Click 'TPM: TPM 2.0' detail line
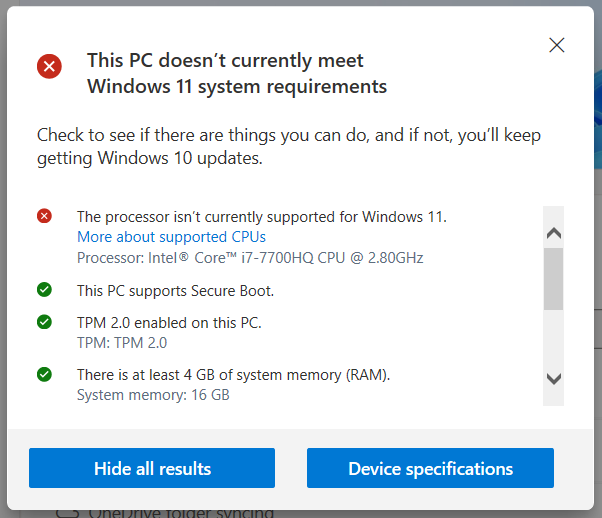Image resolution: width=602 pixels, height=518 pixels. (122, 343)
